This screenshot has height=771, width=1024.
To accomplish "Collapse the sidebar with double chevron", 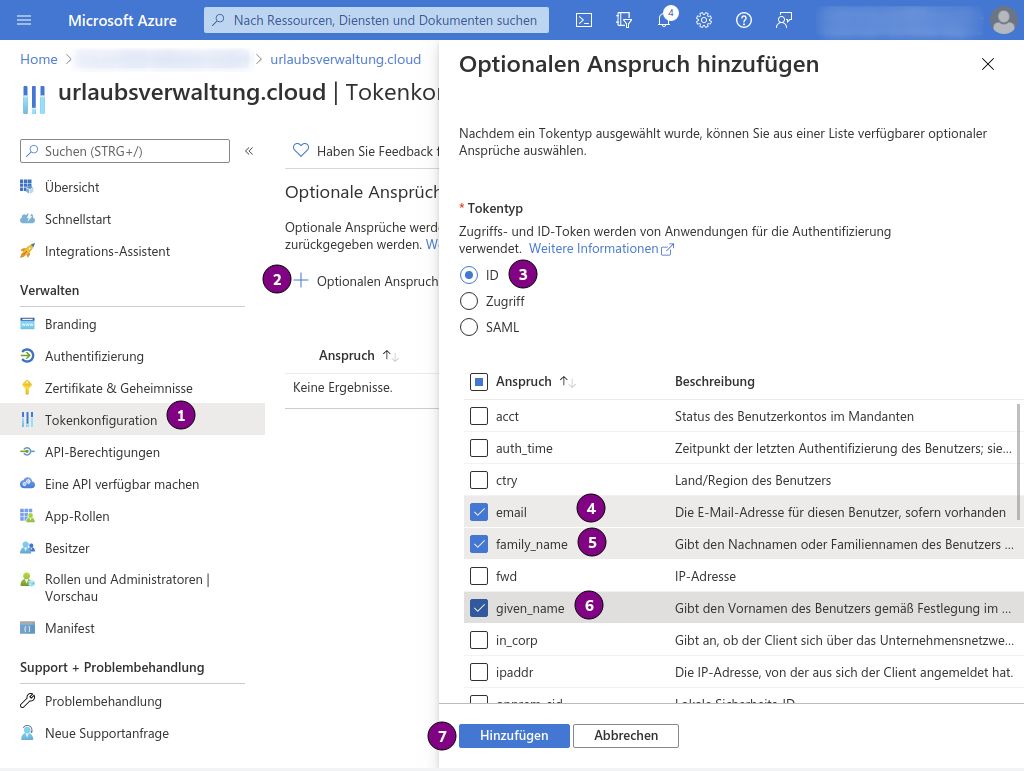I will pyautogui.click(x=249, y=151).
